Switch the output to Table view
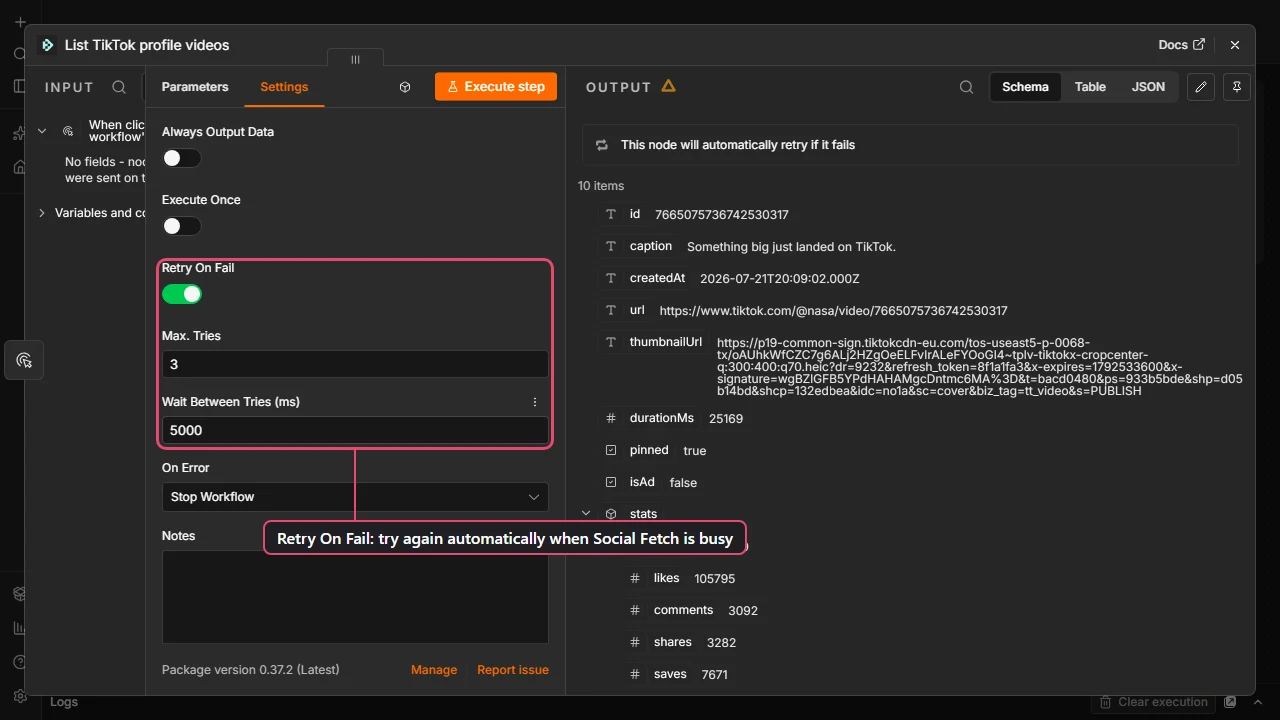 click(1090, 87)
